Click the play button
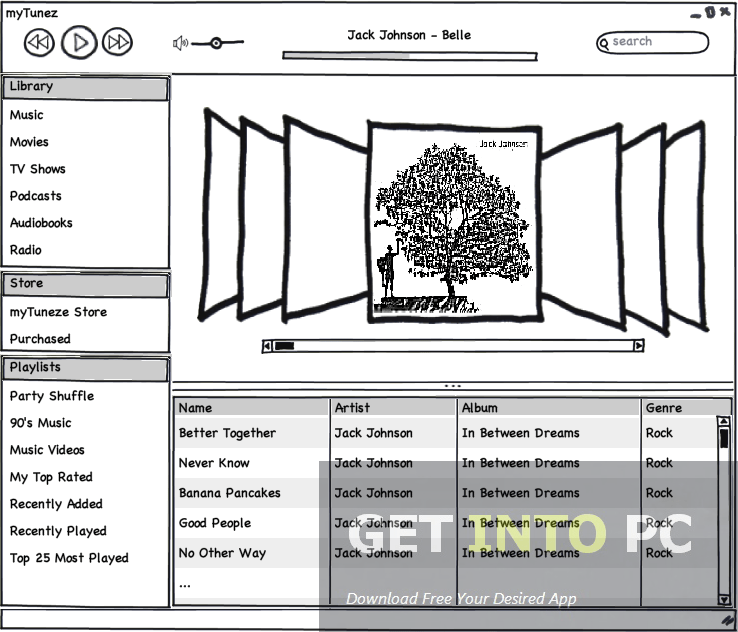This screenshot has height=632, width=738. tap(79, 42)
